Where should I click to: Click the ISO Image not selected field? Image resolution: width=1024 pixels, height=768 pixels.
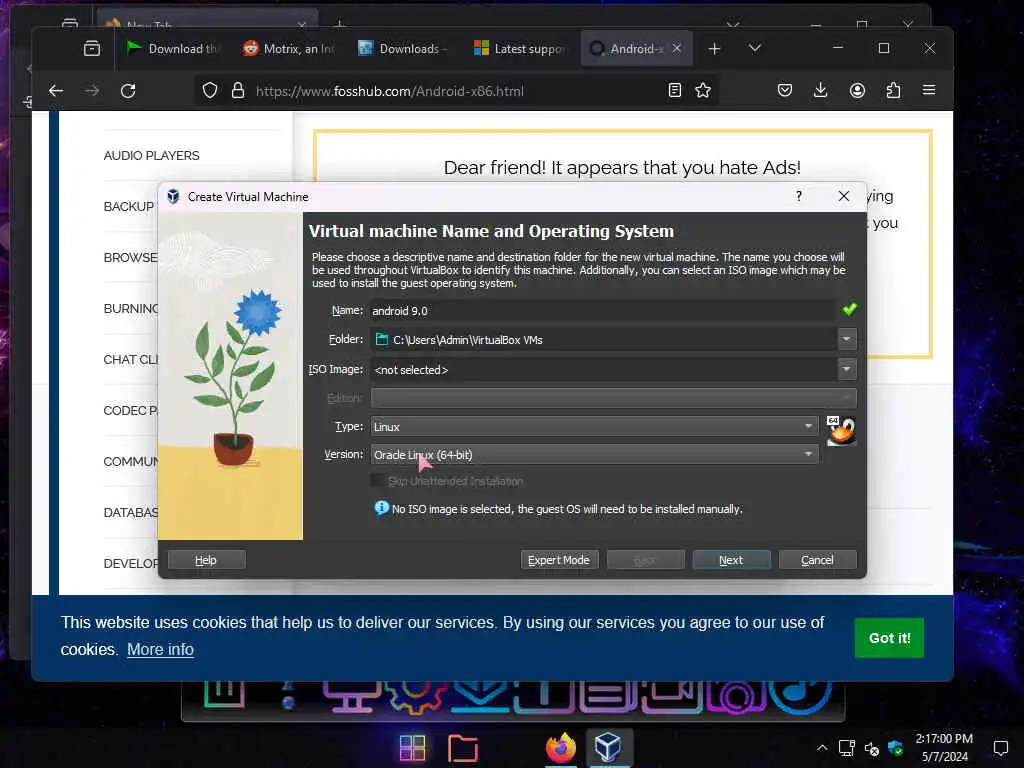pos(603,370)
